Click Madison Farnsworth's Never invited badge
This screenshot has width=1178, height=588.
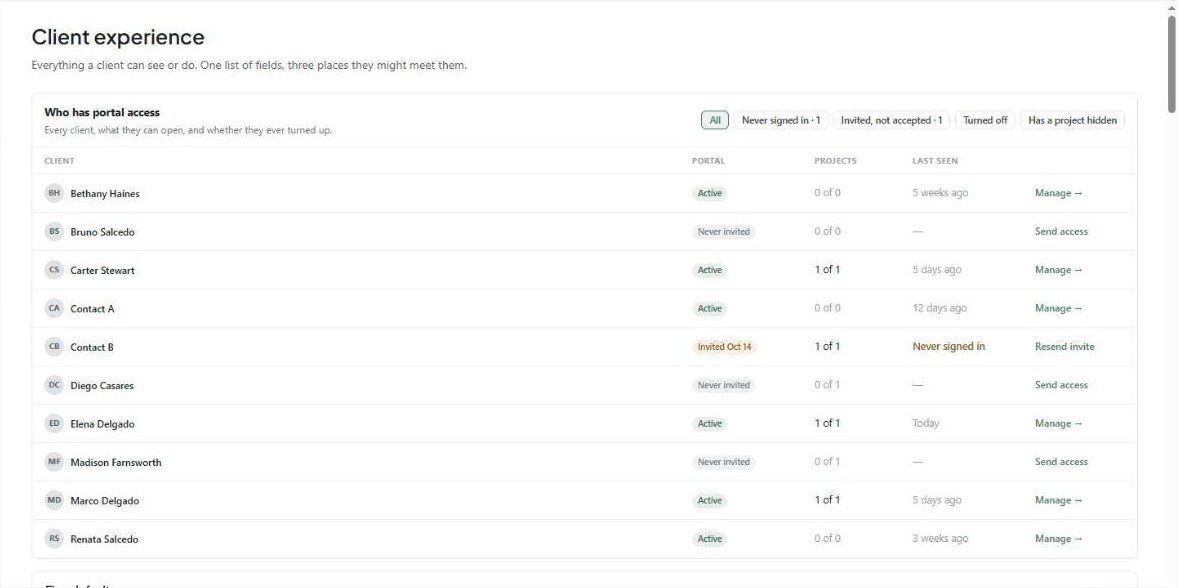coord(723,462)
